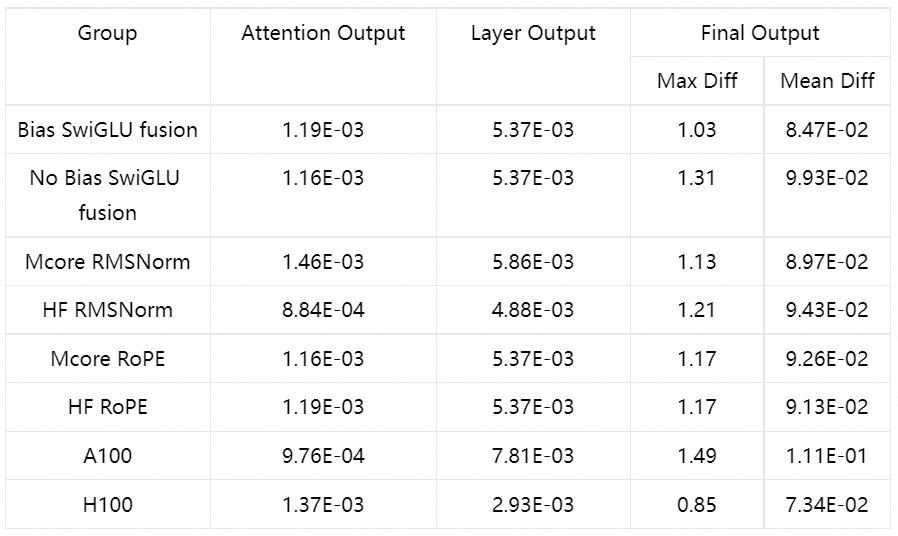Click the Layer Output column header
Screen dimensions: 898x536
(533, 33)
